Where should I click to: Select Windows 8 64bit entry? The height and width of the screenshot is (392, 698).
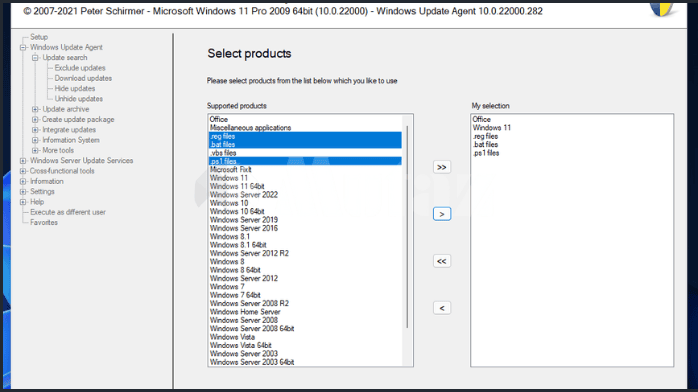click(305, 270)
